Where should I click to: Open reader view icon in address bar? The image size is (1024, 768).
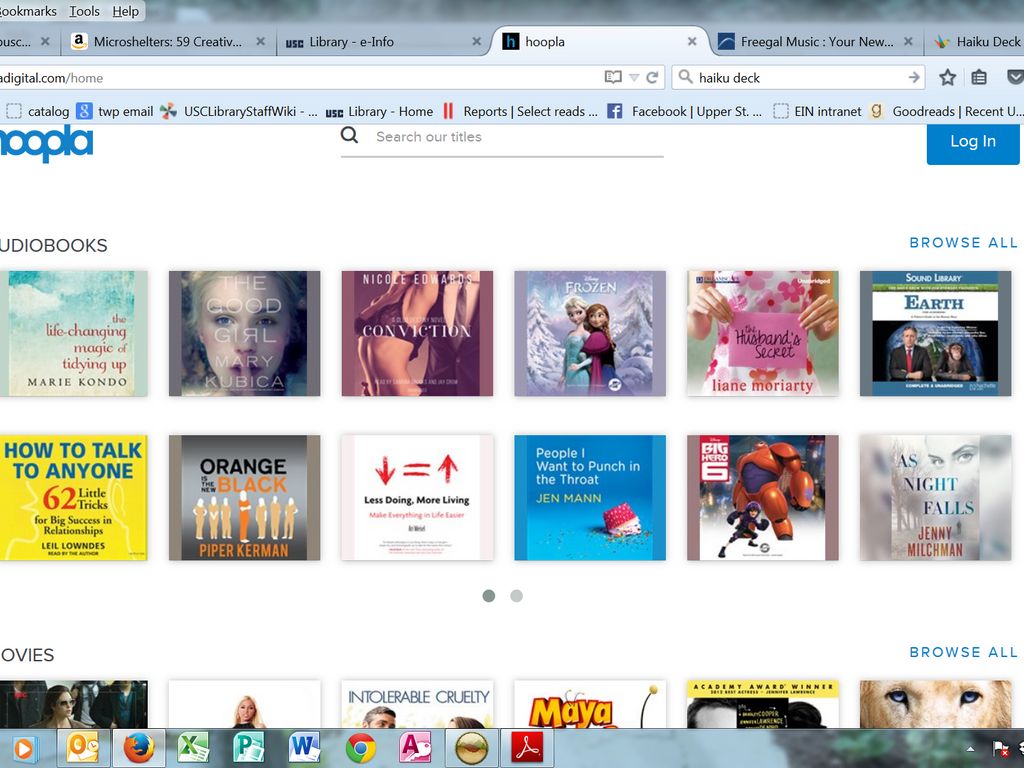[613, 77]
